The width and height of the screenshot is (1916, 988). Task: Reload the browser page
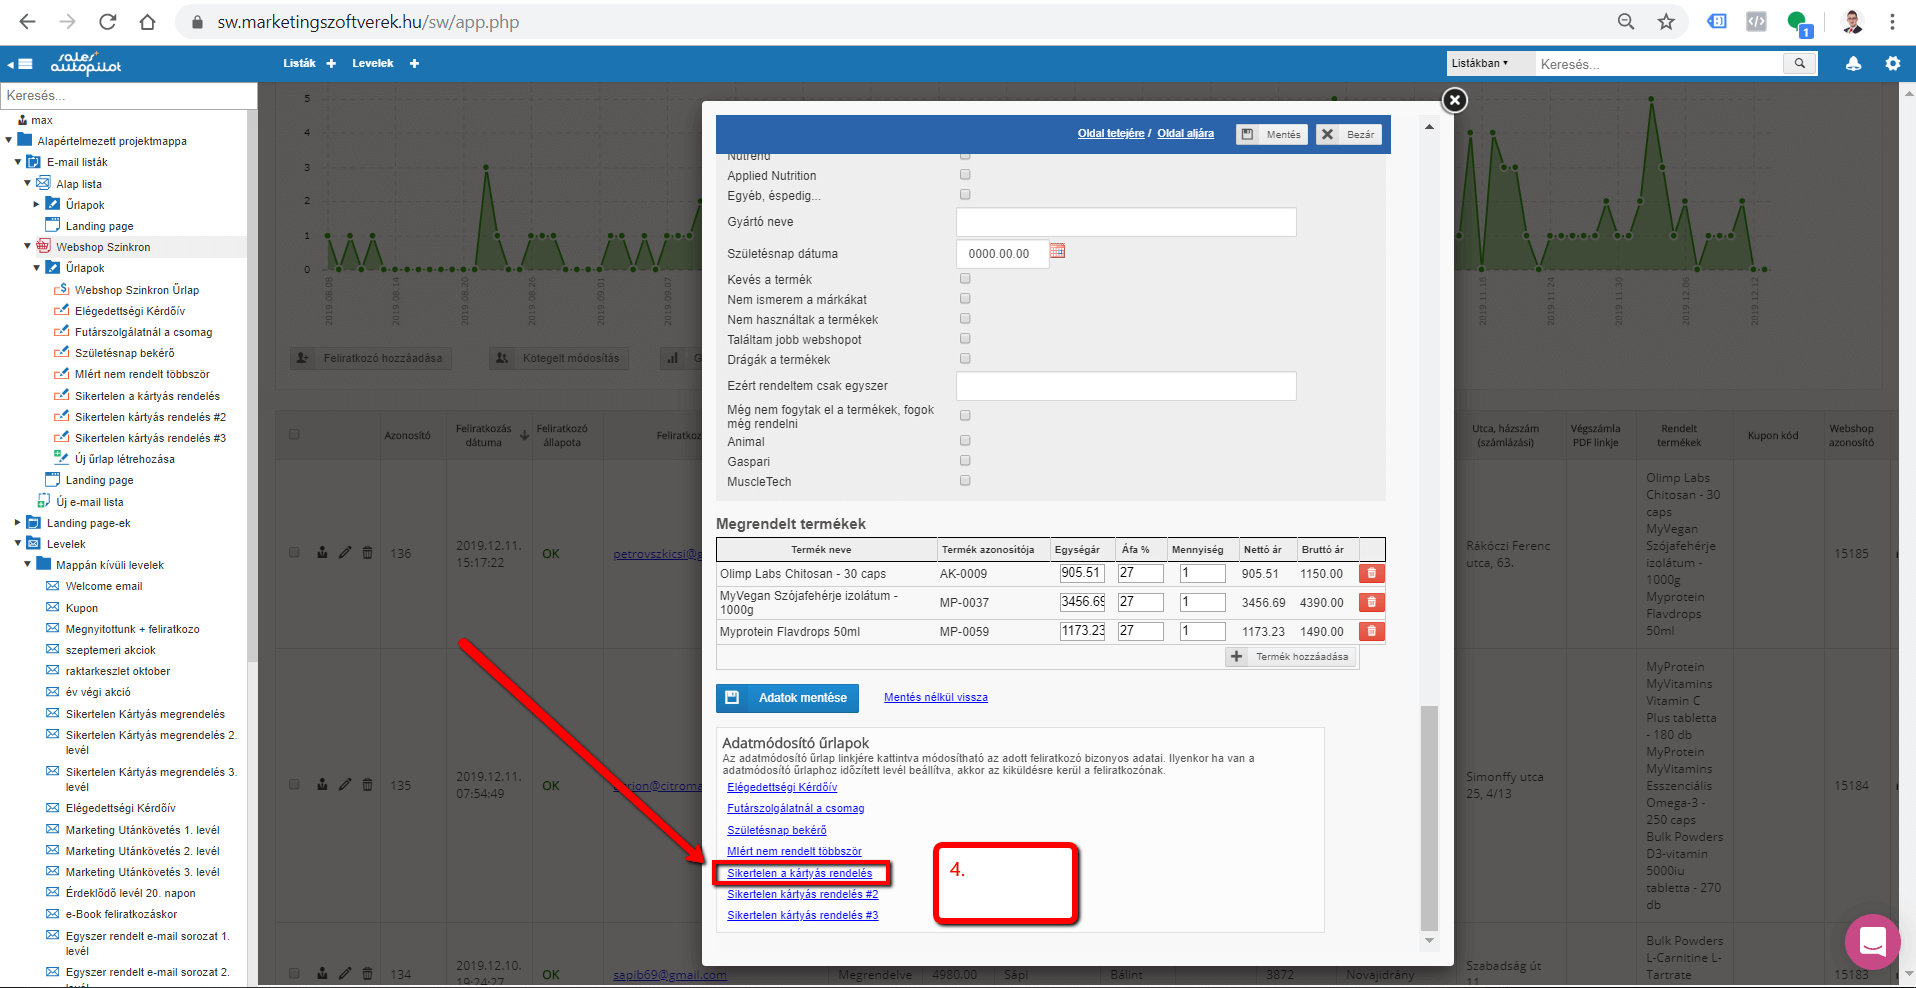pyautogui.click(x=107, y=22)
